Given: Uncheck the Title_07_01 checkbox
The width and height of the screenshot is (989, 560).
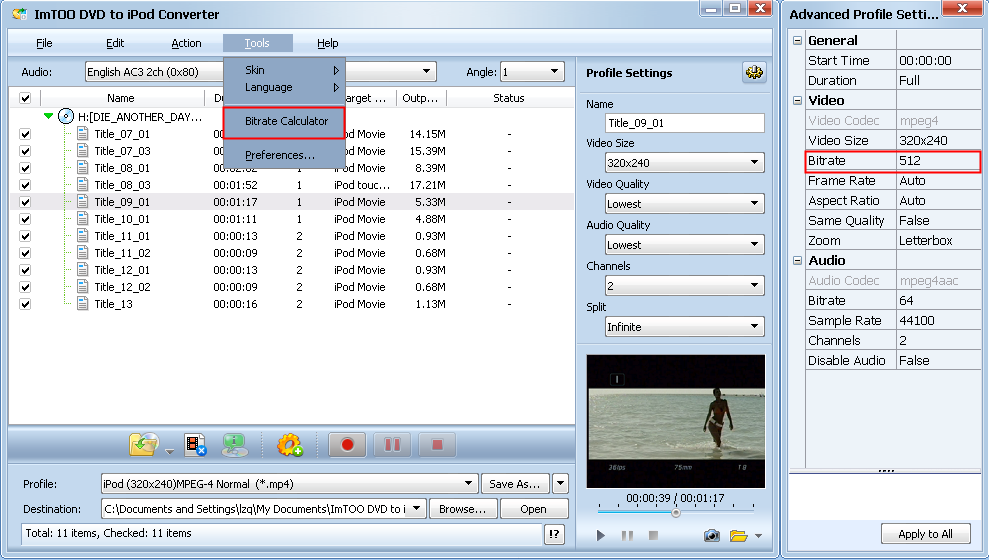Looking at the screenshot, I should (25, 134).
